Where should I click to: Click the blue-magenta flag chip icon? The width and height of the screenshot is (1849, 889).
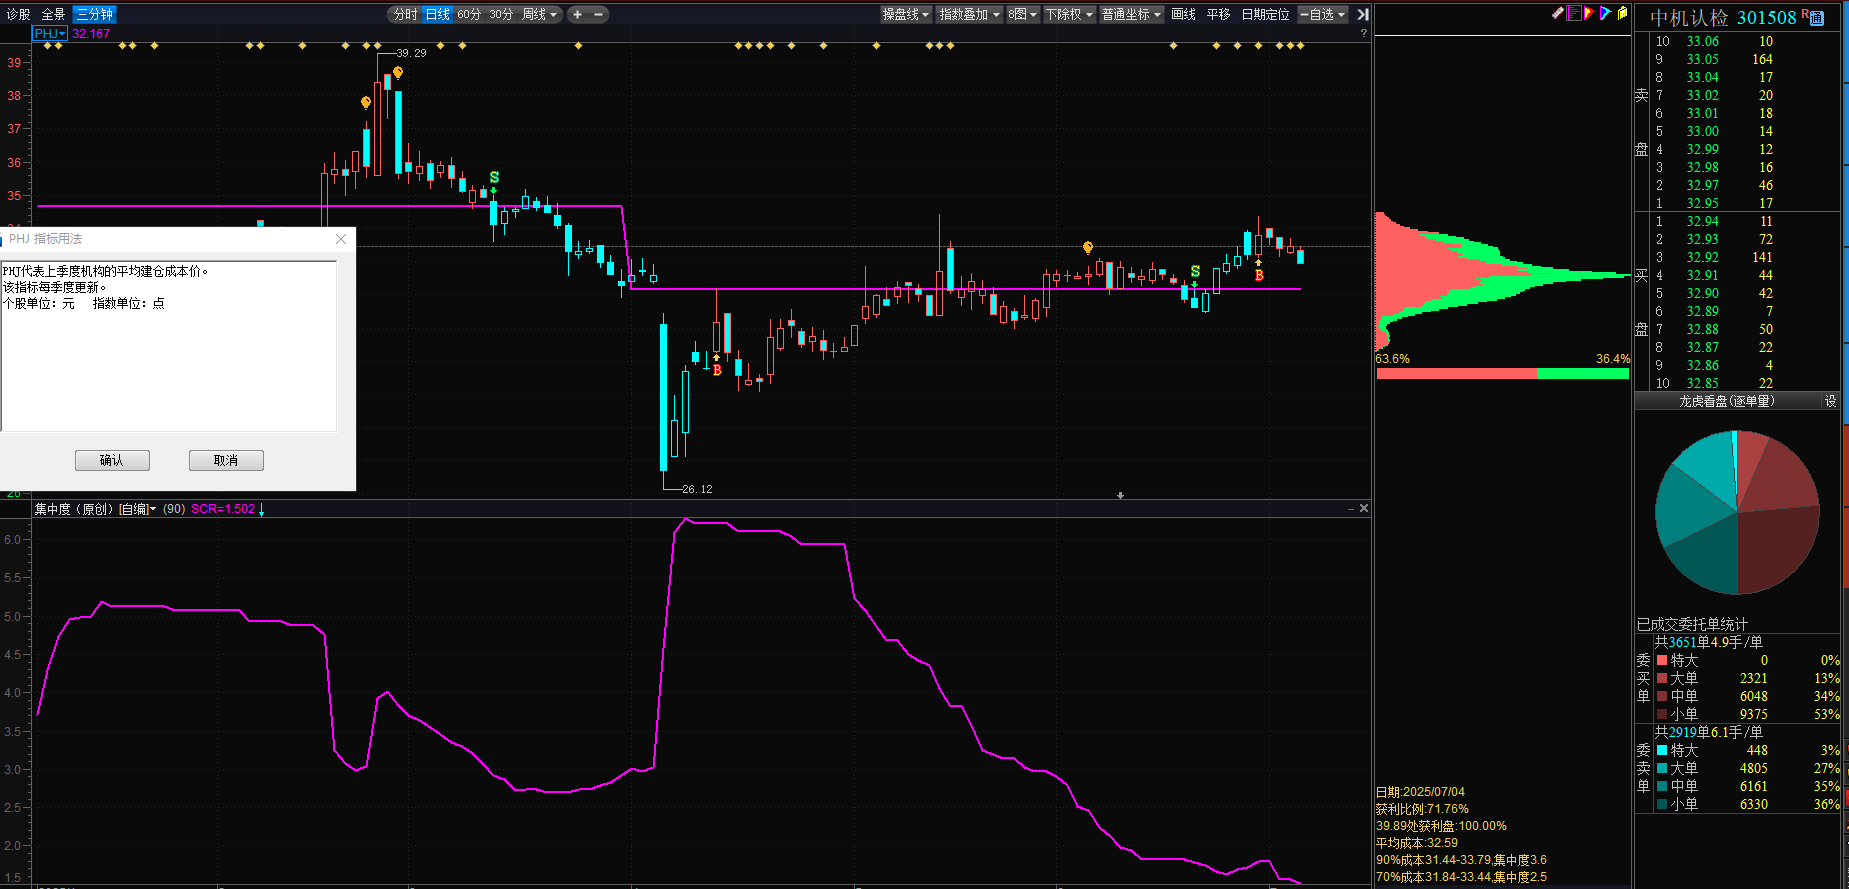tap(1605, 13)
